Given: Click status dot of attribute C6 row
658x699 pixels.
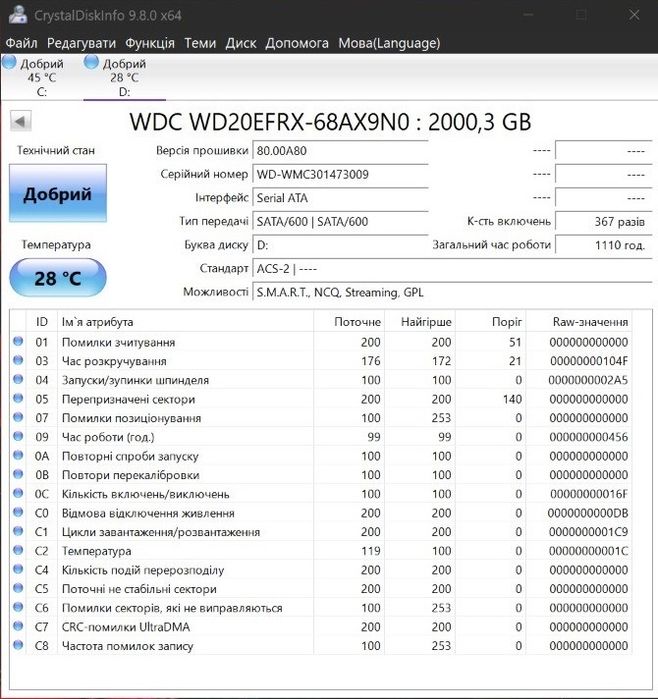Looking at the screenshot, I should (18, 607).
